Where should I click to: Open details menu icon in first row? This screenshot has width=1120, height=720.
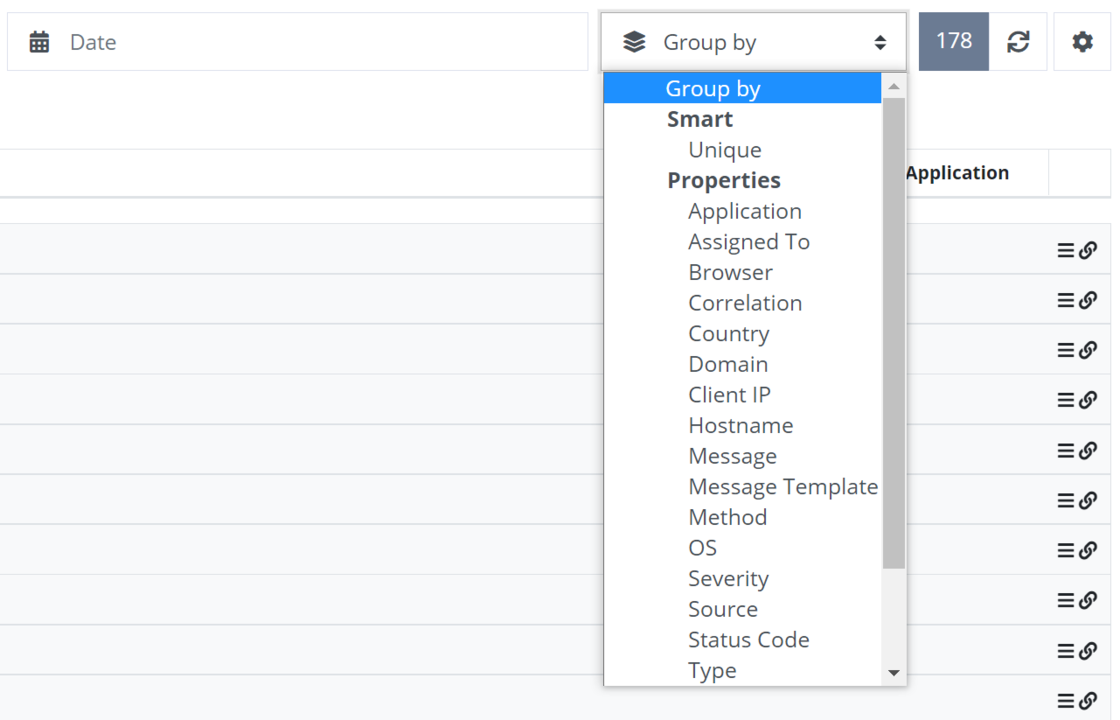click(1065, 250)
